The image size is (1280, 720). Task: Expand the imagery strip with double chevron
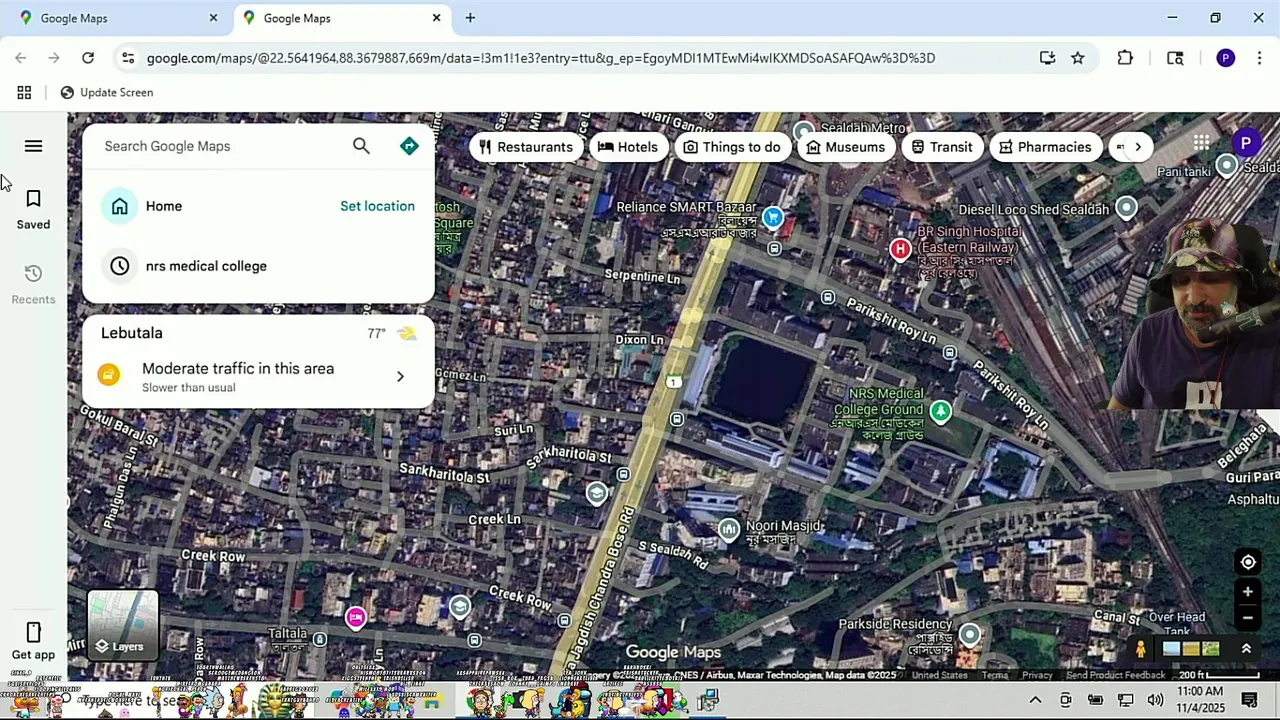(x=1246, y=649)
